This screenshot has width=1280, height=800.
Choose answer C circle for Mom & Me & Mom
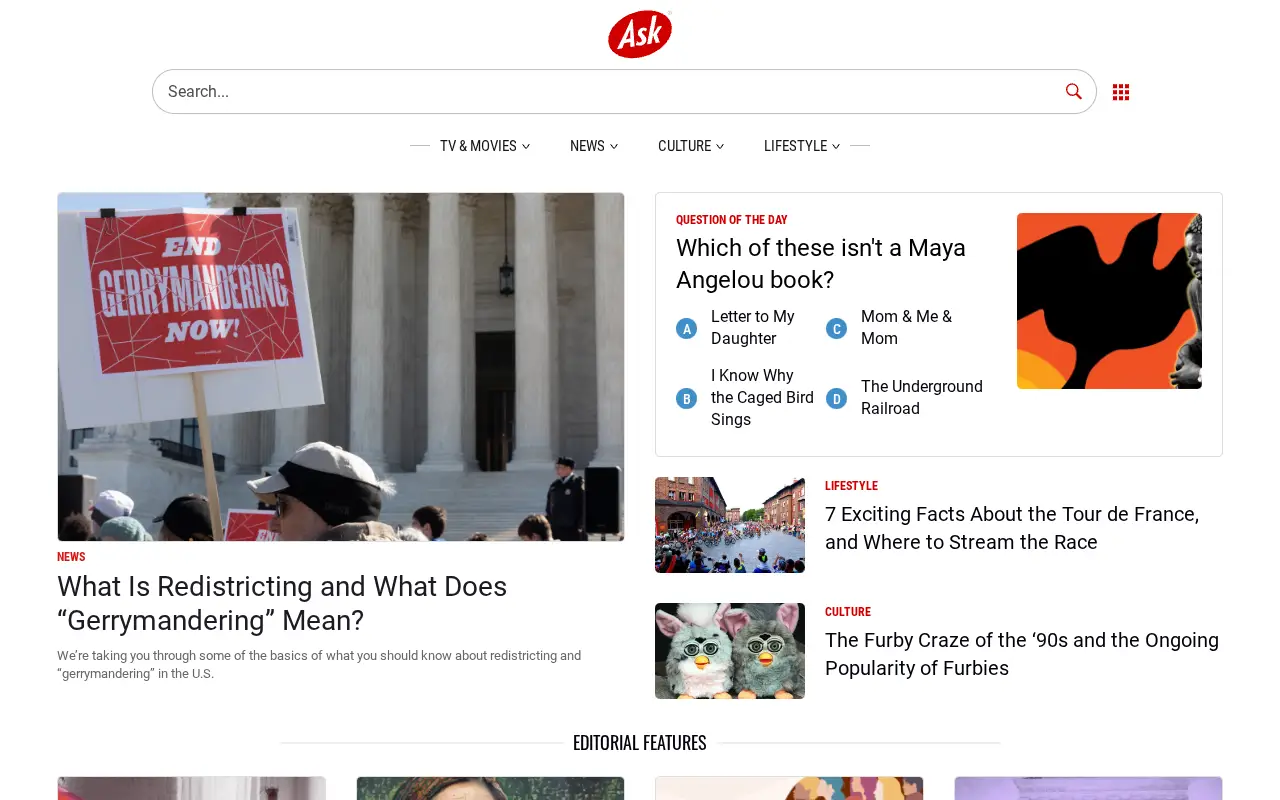click(x=836, y=328)
